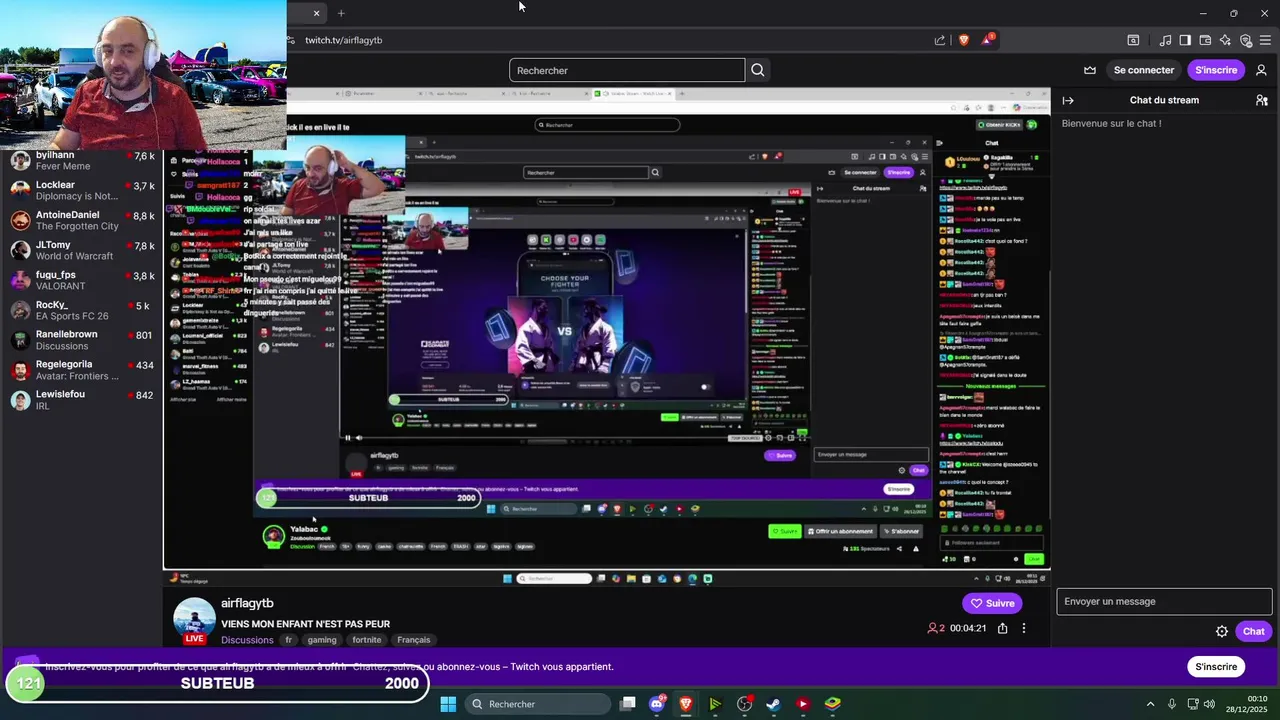This screenshot has width=1280, height=720.
Task: Open RocKy_ EA Sports FC 26 channel
Action: point(82,310)
